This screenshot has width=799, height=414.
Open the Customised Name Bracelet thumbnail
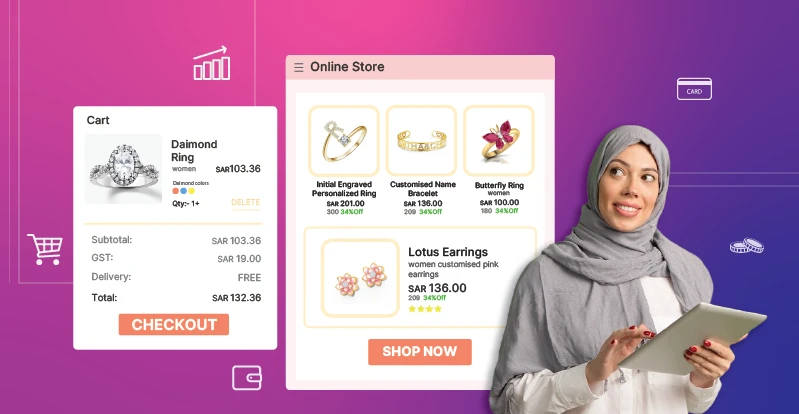[421, 141]
